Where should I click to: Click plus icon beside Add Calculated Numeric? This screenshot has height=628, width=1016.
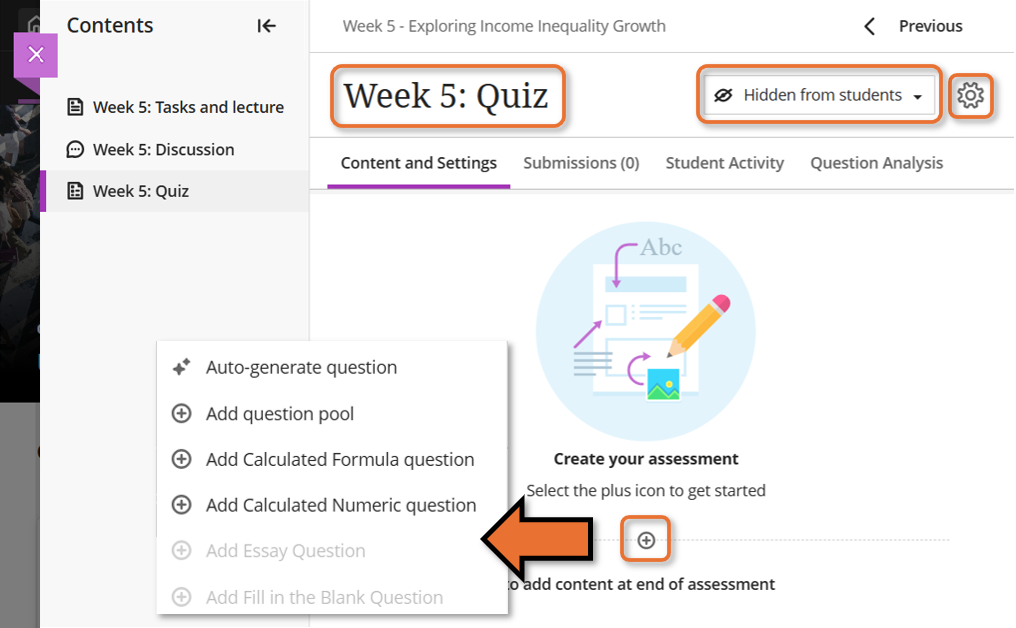pyautogui.click(x=181, y=505)
